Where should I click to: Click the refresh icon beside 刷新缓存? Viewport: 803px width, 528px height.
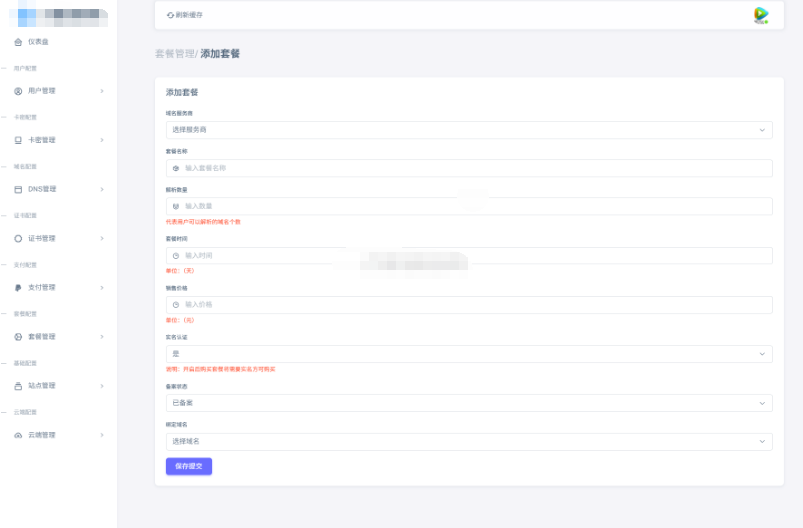[170, 15]
